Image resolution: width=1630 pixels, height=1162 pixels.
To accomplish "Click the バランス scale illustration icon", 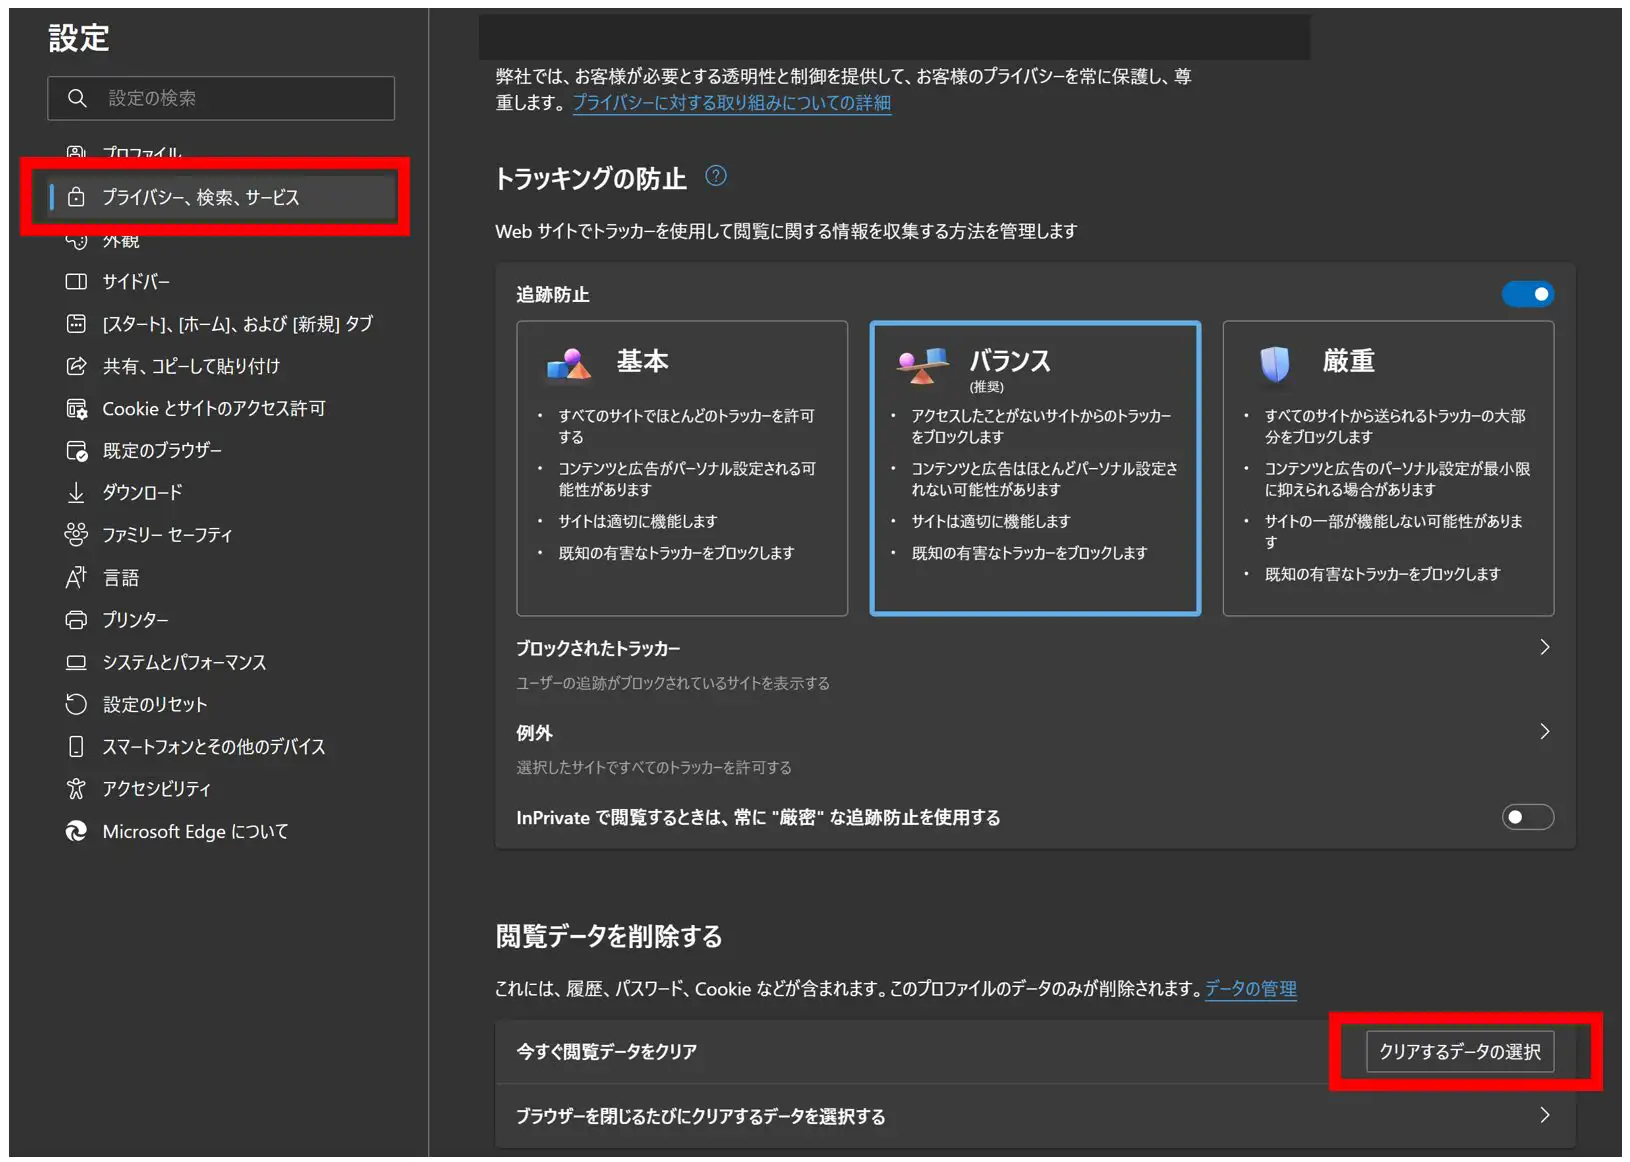I will (x=922, y=366).
